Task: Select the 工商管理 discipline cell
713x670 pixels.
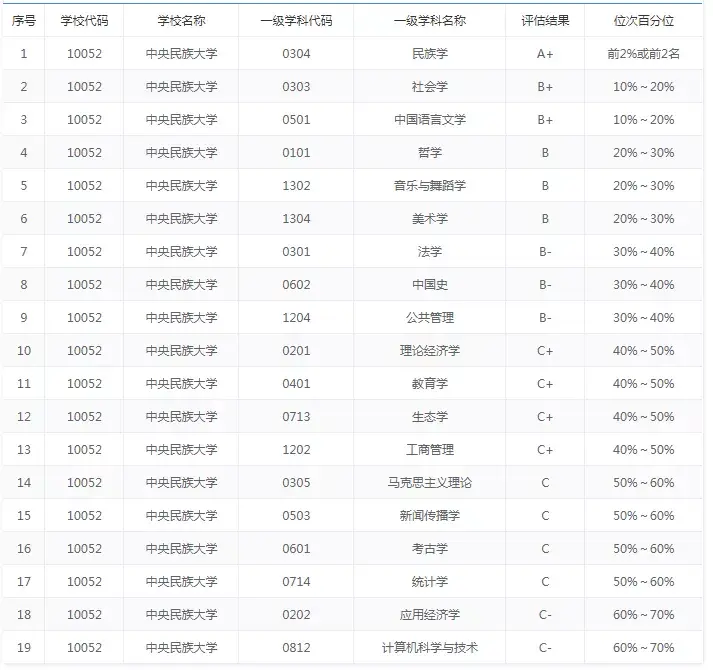Action: coord(430,449)
